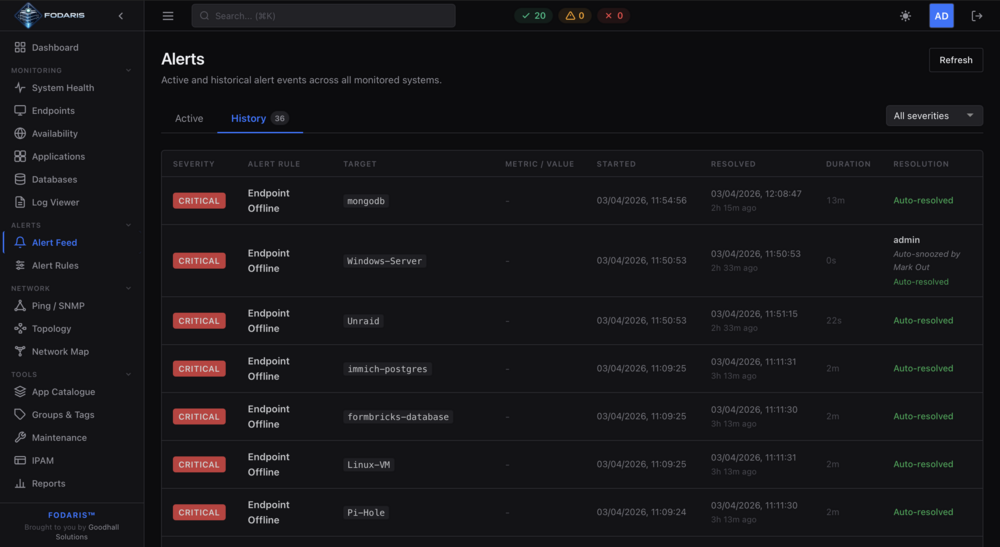This screenshot has width=1000, height=547.
Task: Open the All severities dropdown
Action: pos(934,116)
